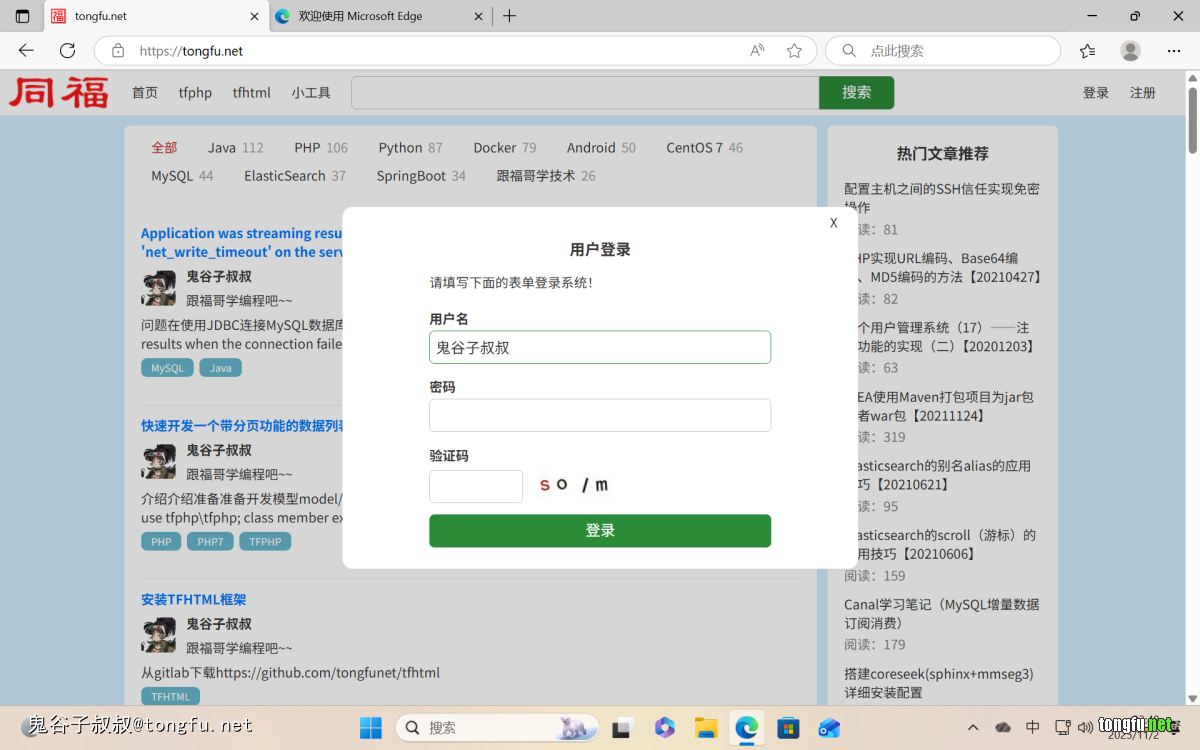Show hidden system tray icons chevron
The image size is (1200, 750).
click(x=973, y=727)
